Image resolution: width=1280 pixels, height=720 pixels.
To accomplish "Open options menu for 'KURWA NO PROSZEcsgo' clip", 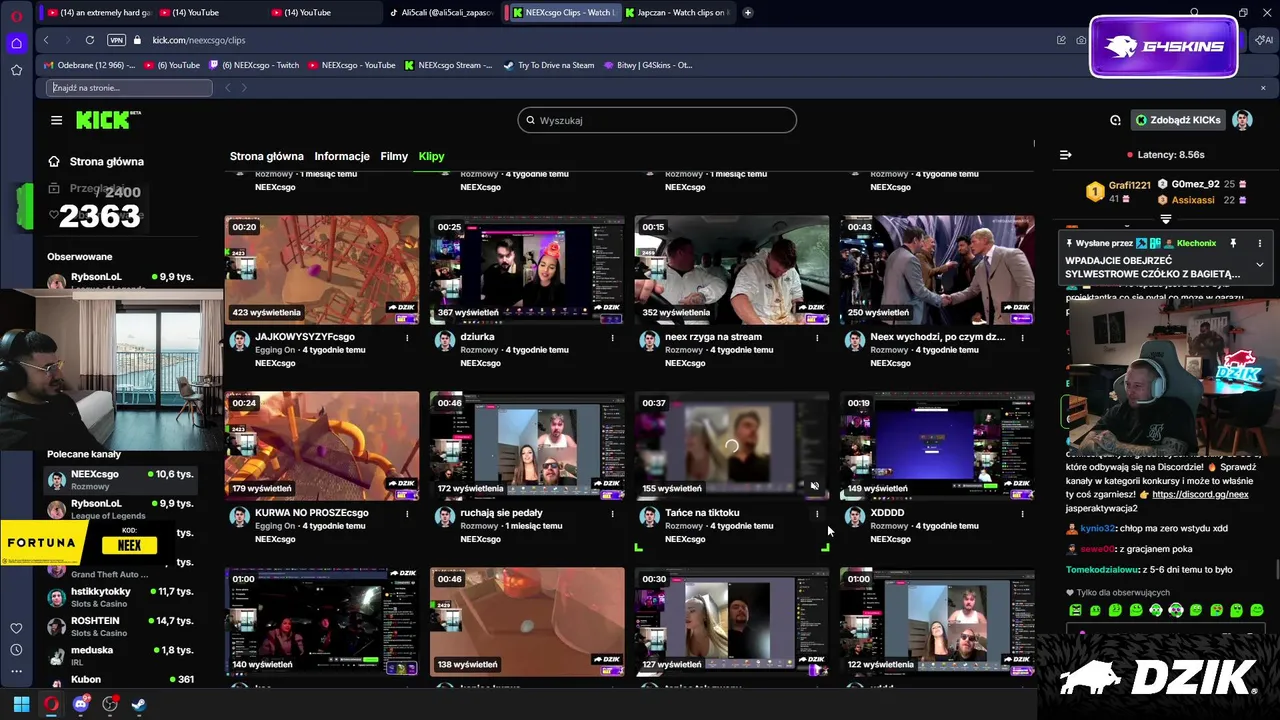I will click(x=407, y=514).
